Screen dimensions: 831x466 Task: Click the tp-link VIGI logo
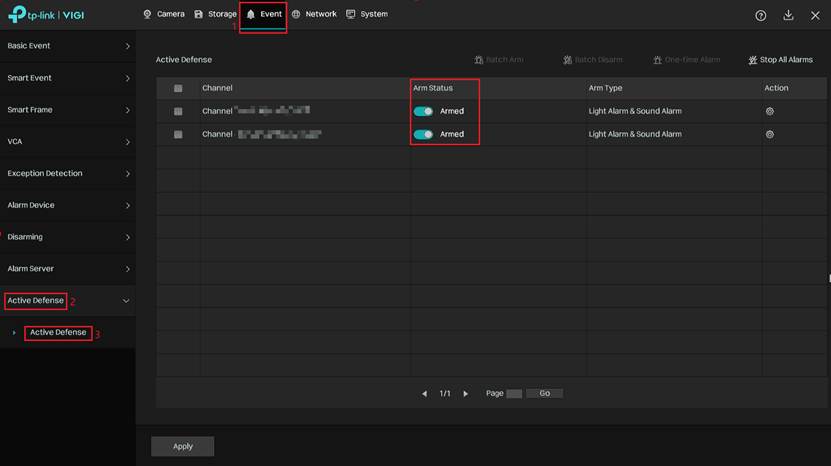[x=46, y=15]
